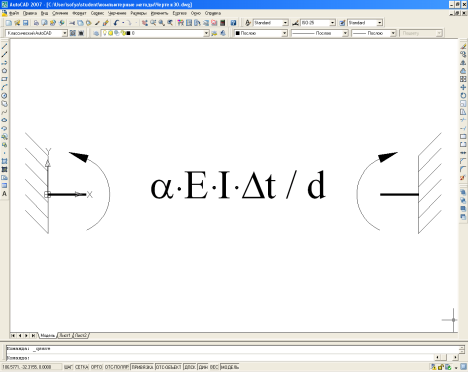Expand the layer list dropdown showing 0
This screenshot has width=468, height=372.
155,33
